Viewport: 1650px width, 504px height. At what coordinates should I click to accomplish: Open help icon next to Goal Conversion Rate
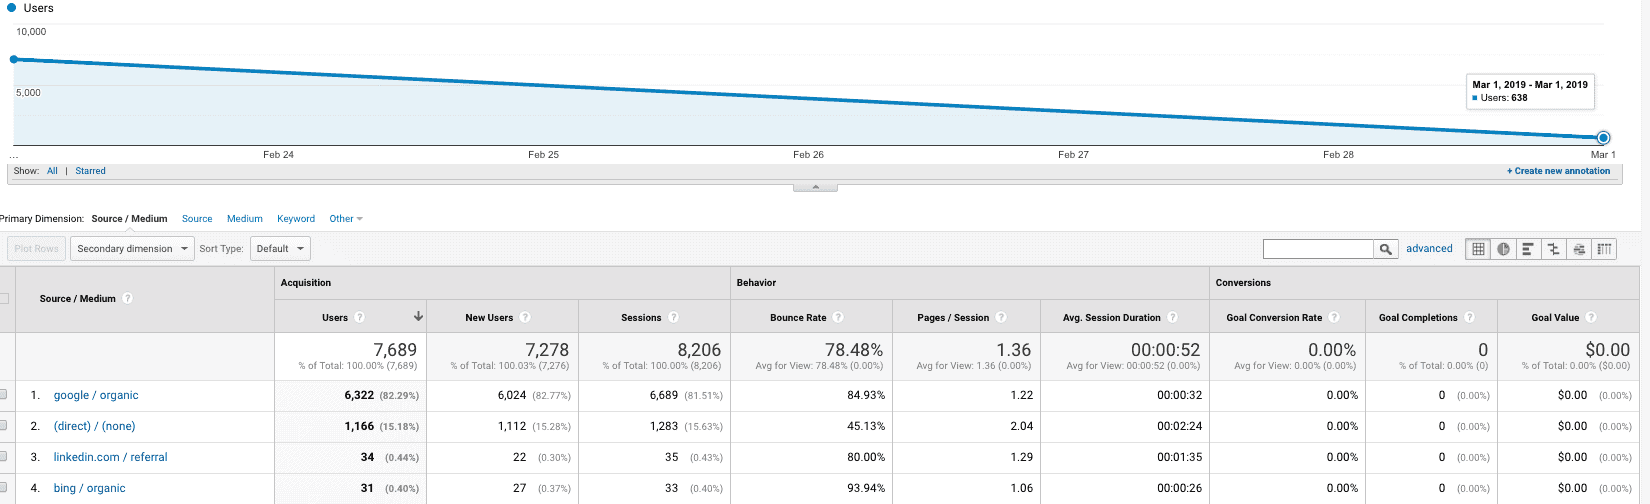click(1334, 317)
